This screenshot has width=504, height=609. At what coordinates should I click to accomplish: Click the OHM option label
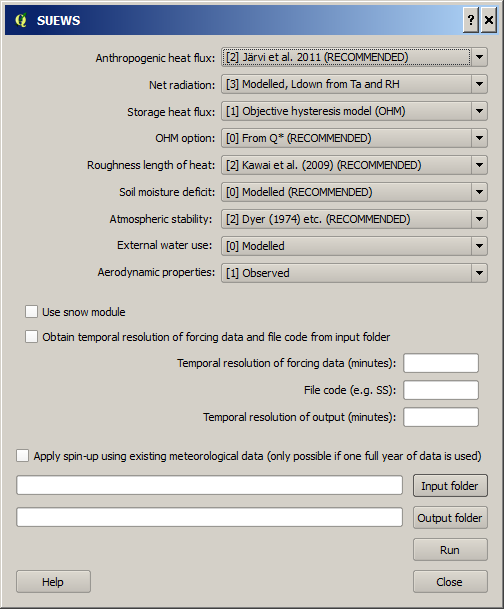pos(185,138)
